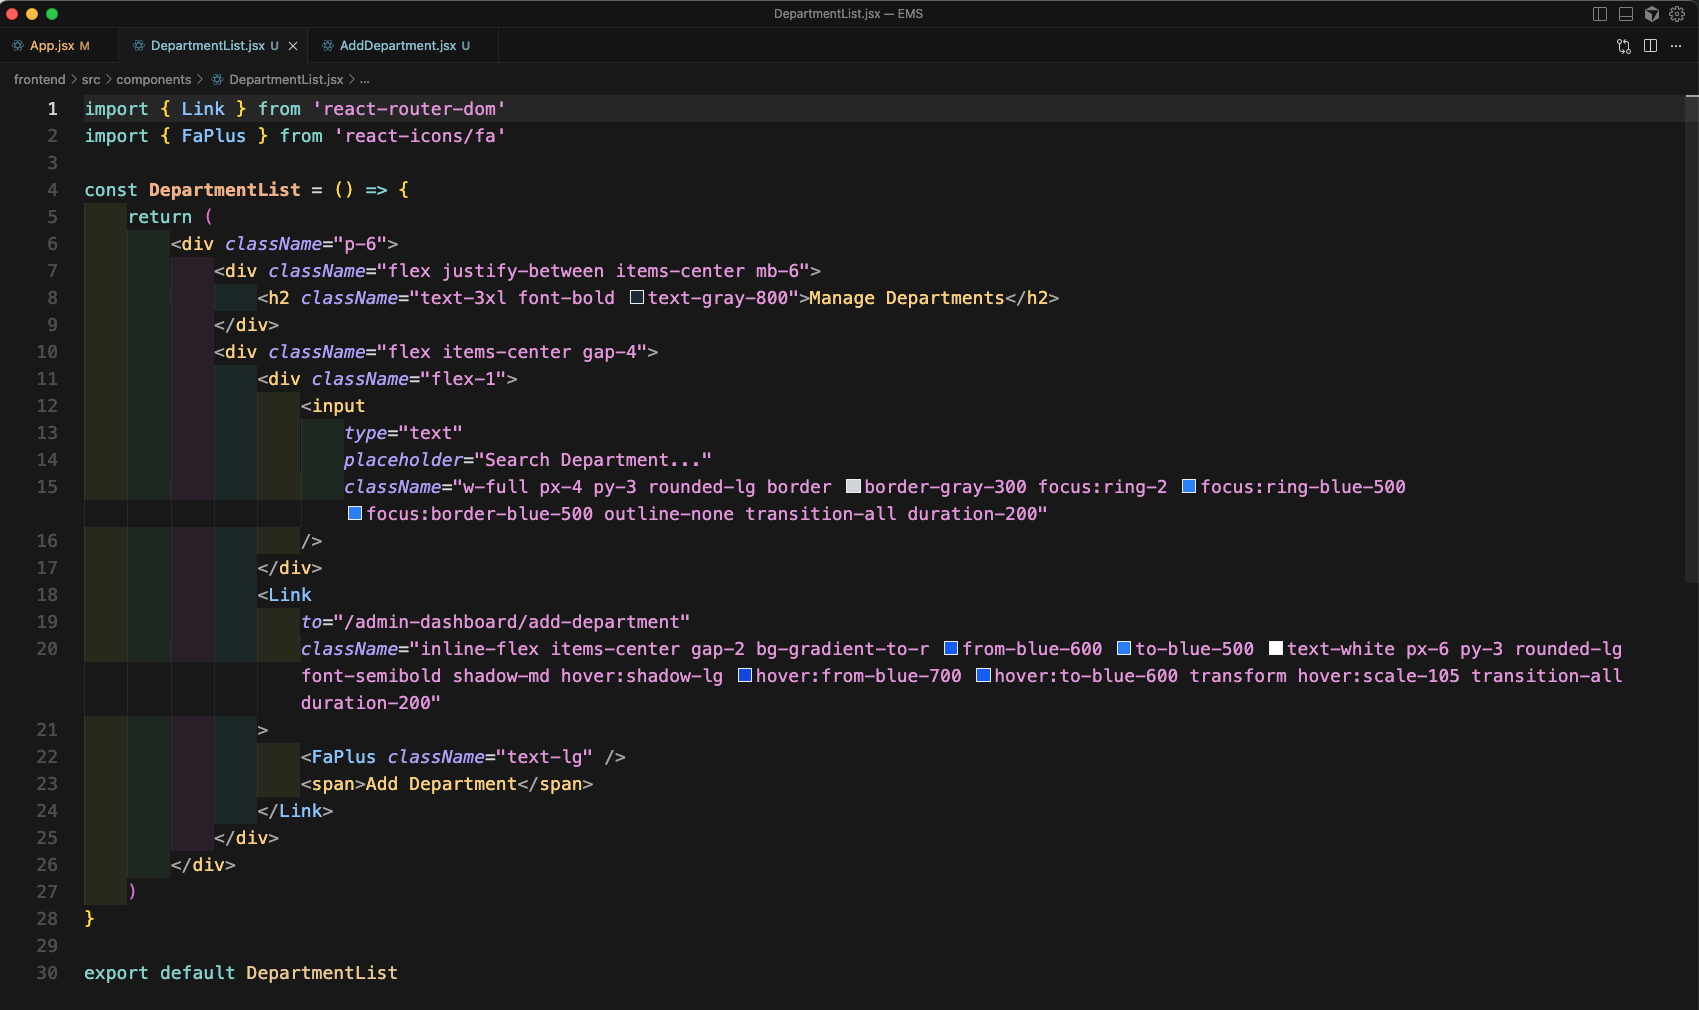This screenshot has width=1699, height=1010.
Task: Click the "p-6" className value
Action: tap(360, 244)
